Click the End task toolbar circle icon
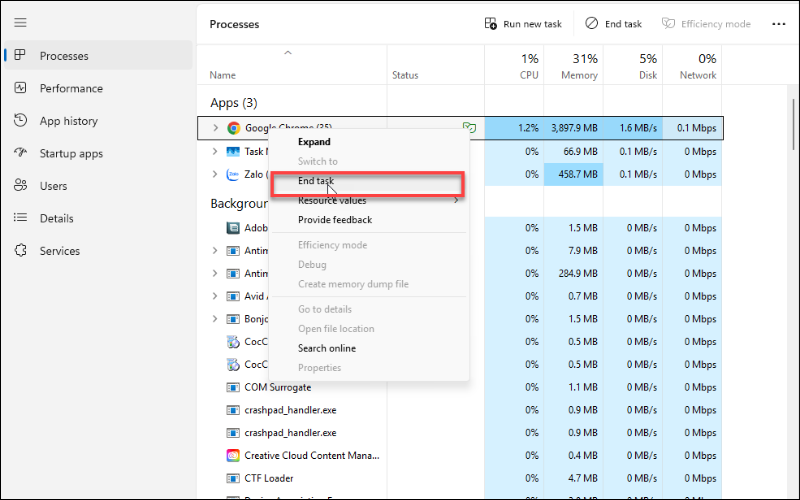The image size is (800, 500). [x=591, y=23]
